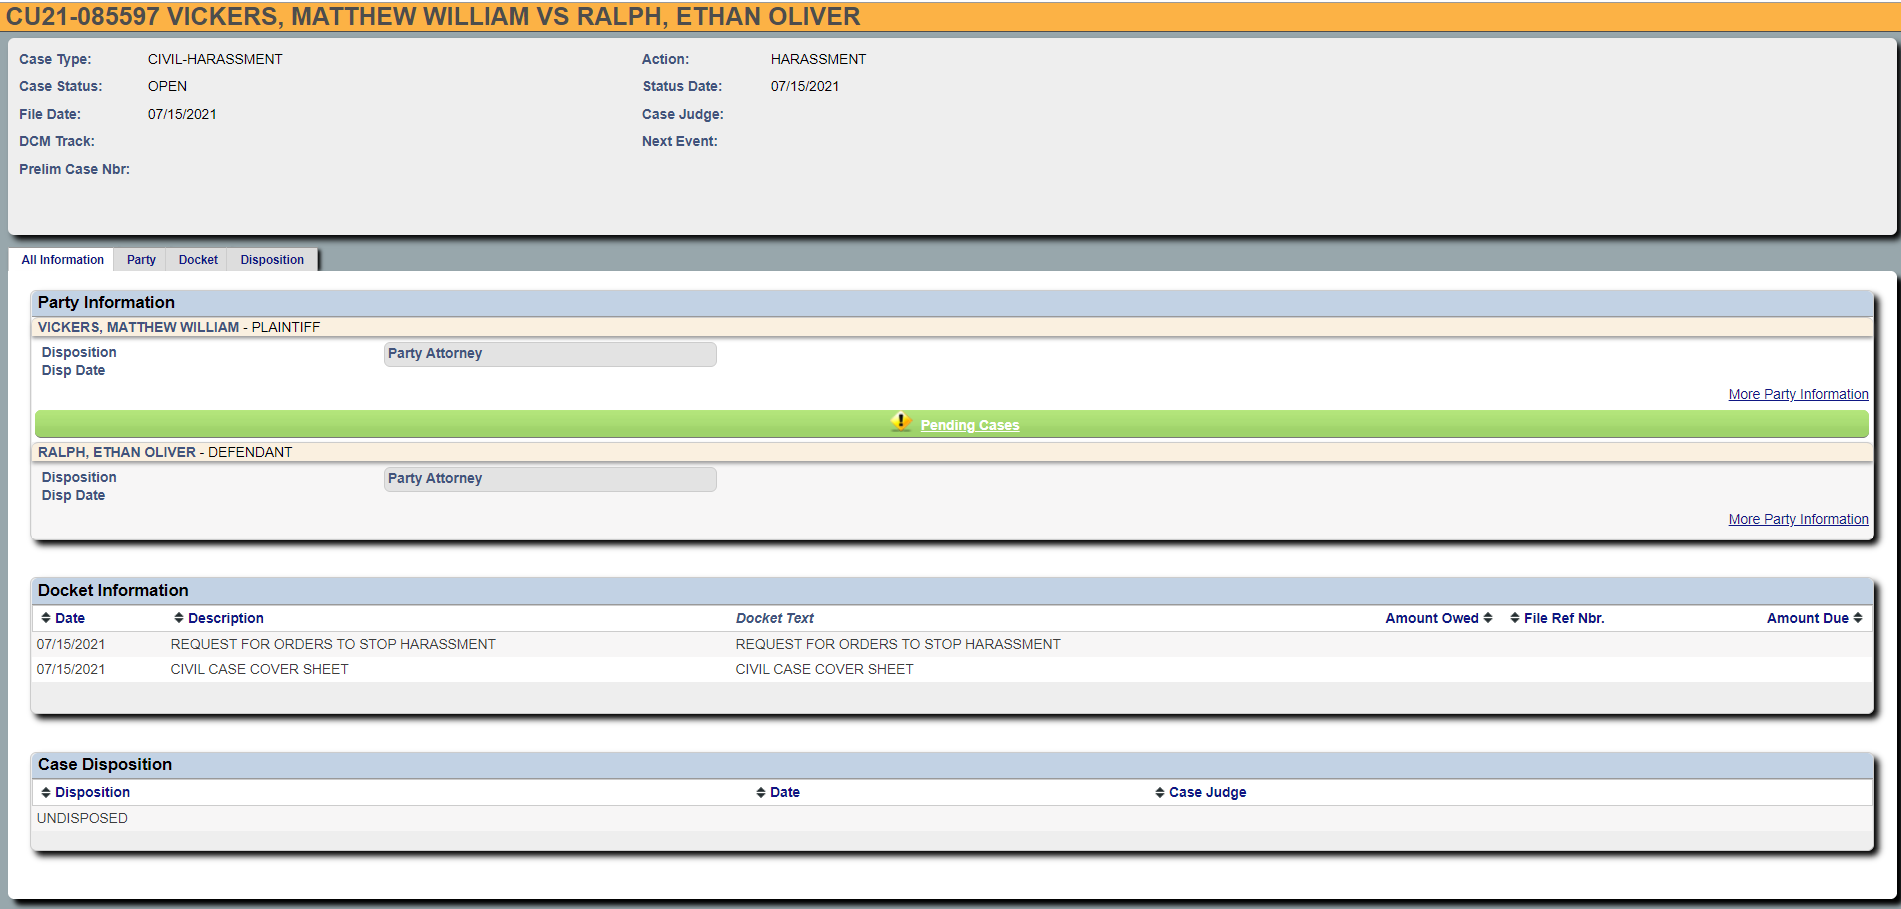Click the Case Judge label in the case summary
This screenshot has width=1901, height=909.
pyautogui.click(x=683, y=114)
